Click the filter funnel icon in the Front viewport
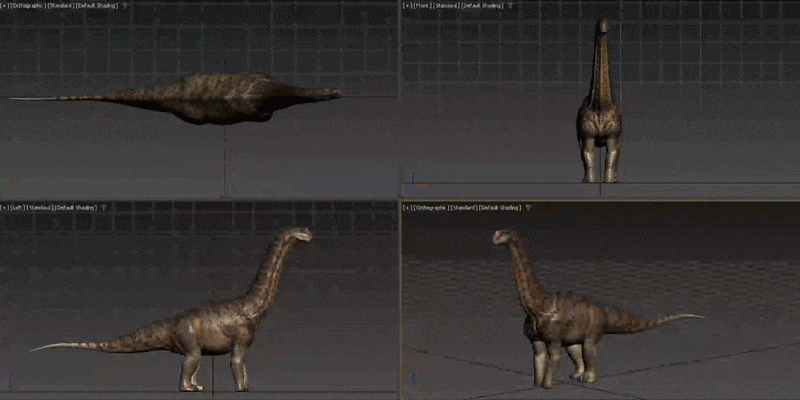Screen dimensions: 800x400 pos(510,6)
